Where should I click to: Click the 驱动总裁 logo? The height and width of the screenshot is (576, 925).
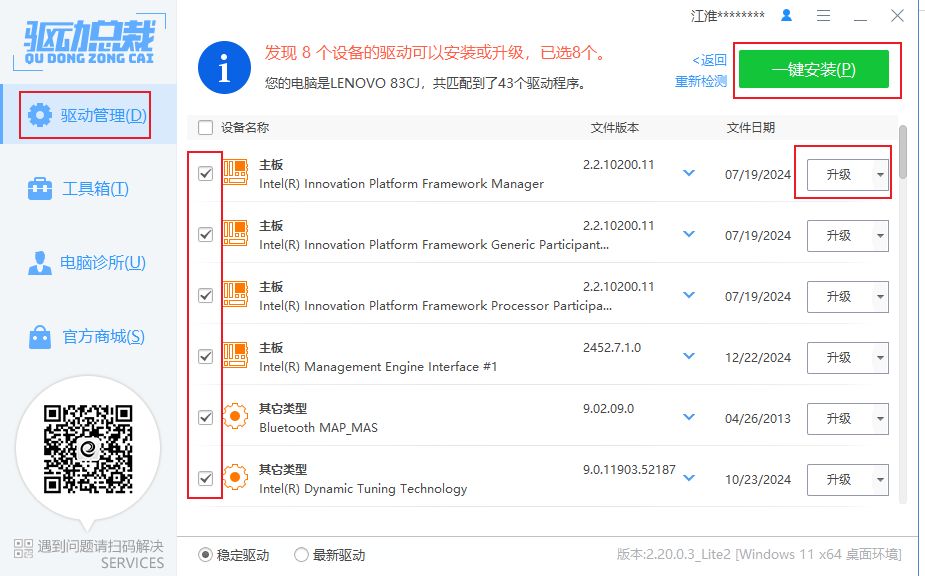[x=88, y=40]
